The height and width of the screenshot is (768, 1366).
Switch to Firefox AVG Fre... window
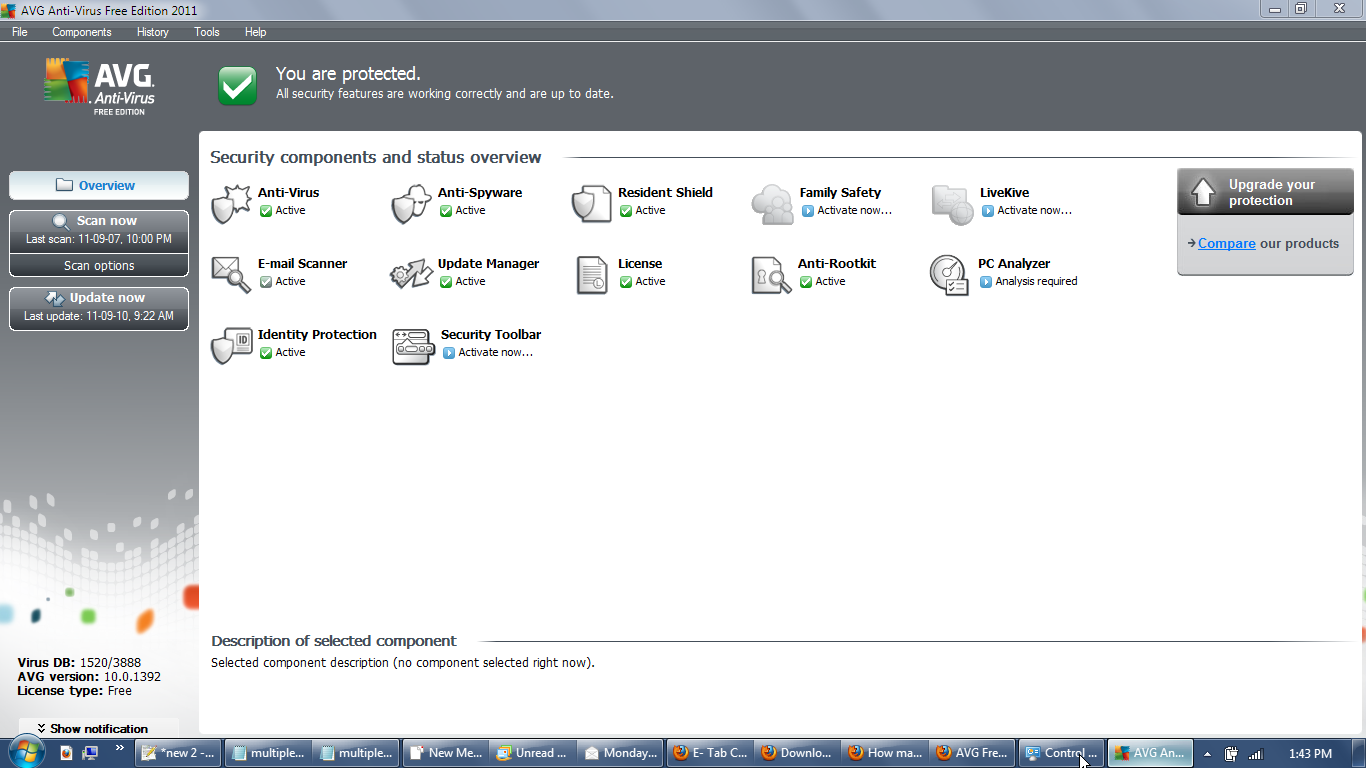coord(973,753)
